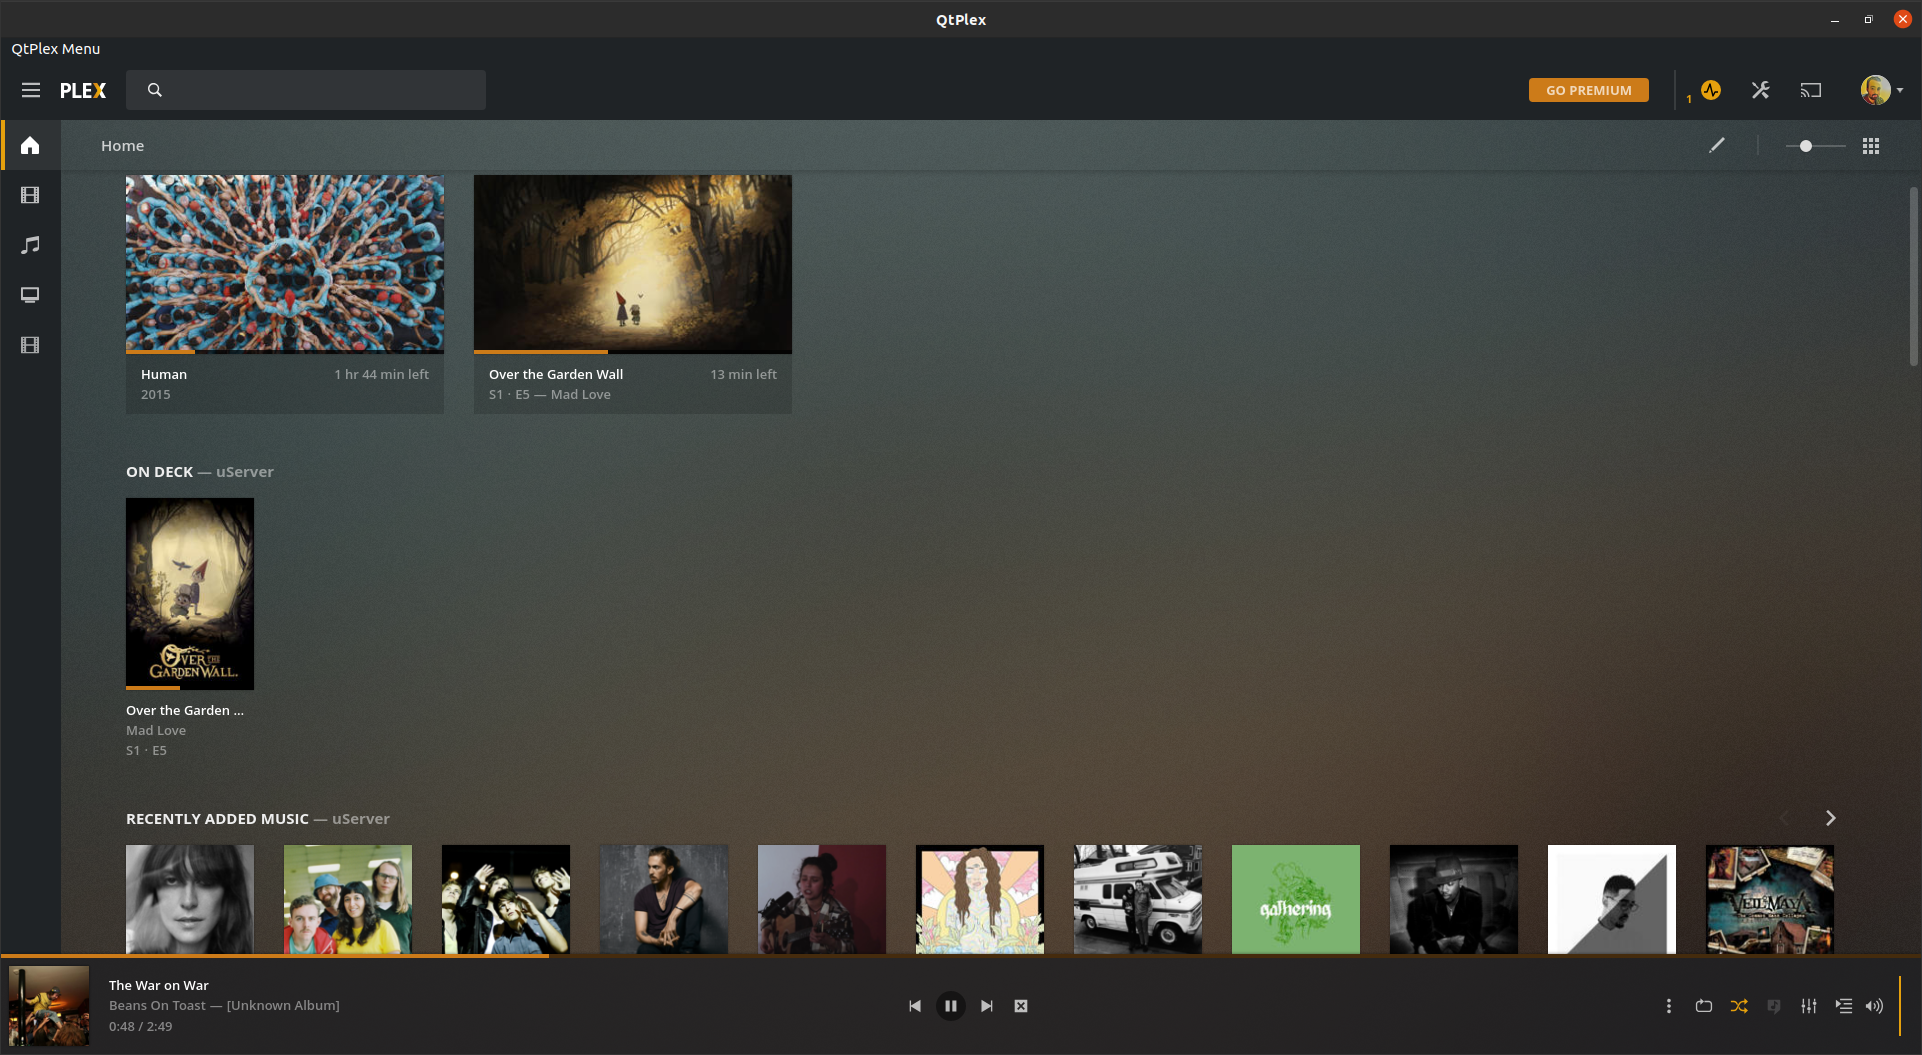Viewport: 1922px width, 1055px height.
Task: Open the equalizer sliders icon
Action: (1809, 1006)
